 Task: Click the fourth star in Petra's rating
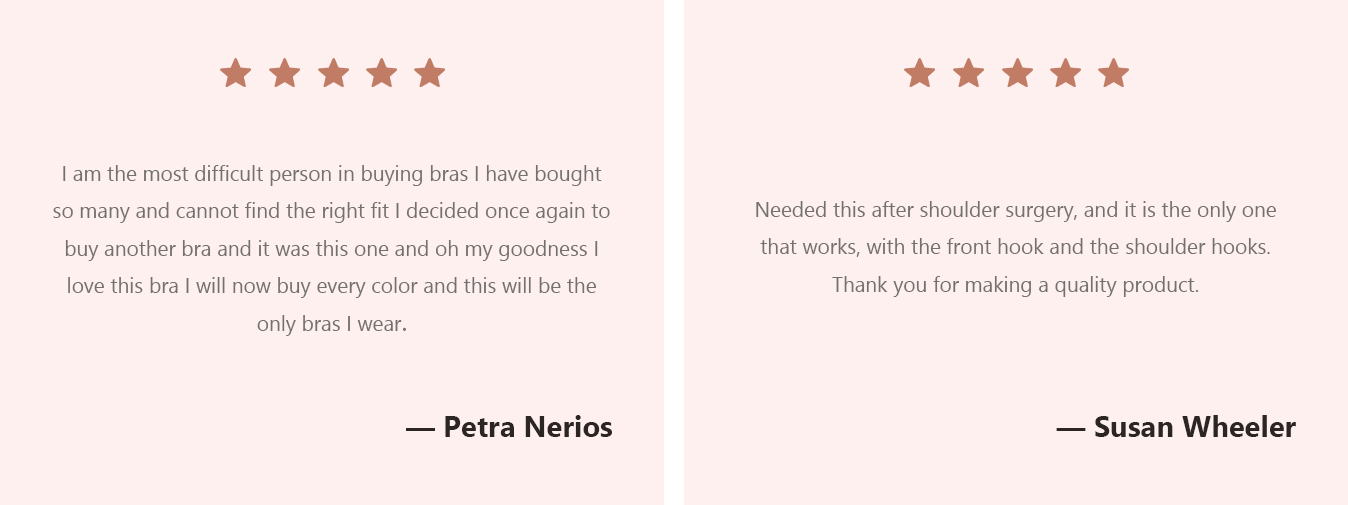[381, 73]
